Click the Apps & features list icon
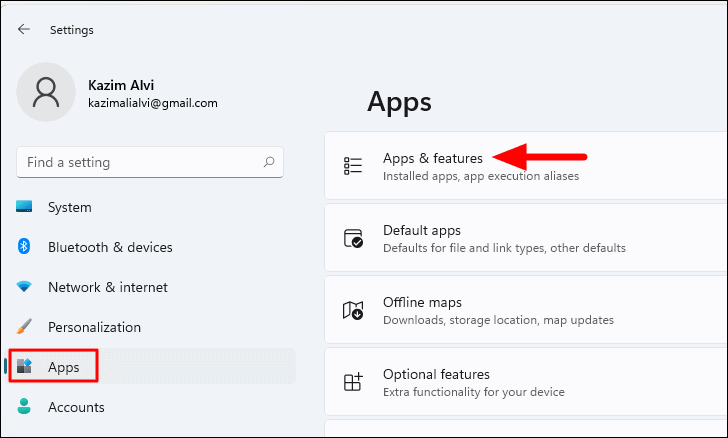The image size is (728, 438). [x=353, y=166]
